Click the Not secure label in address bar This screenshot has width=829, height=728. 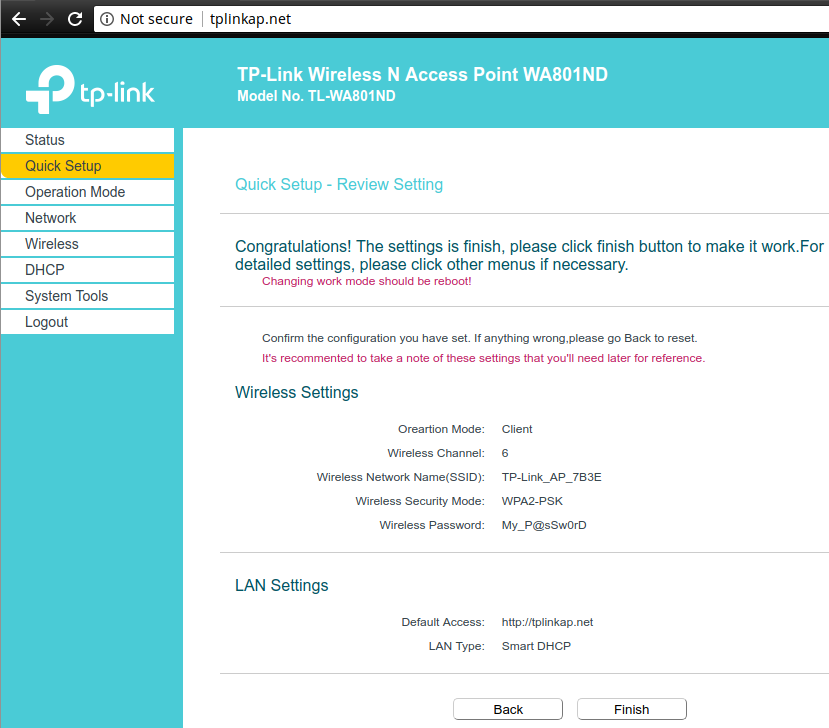[156, 19]
